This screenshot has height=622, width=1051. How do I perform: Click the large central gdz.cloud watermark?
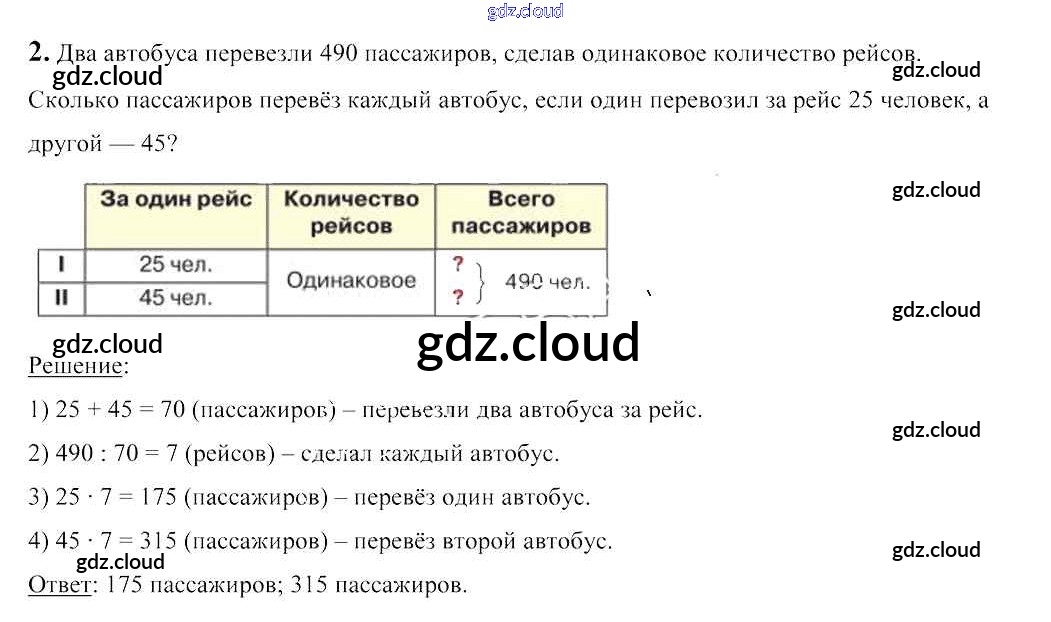tap(527, 343)
